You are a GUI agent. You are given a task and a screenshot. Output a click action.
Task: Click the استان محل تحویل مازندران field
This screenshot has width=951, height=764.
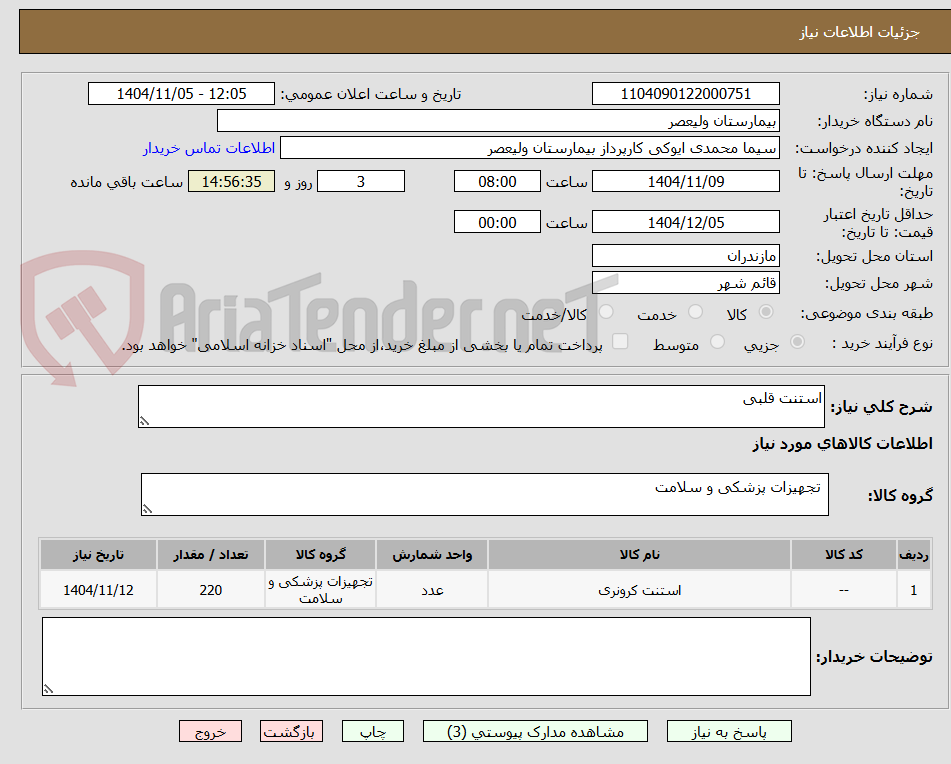pyautogui.click(x=685, y=256)
